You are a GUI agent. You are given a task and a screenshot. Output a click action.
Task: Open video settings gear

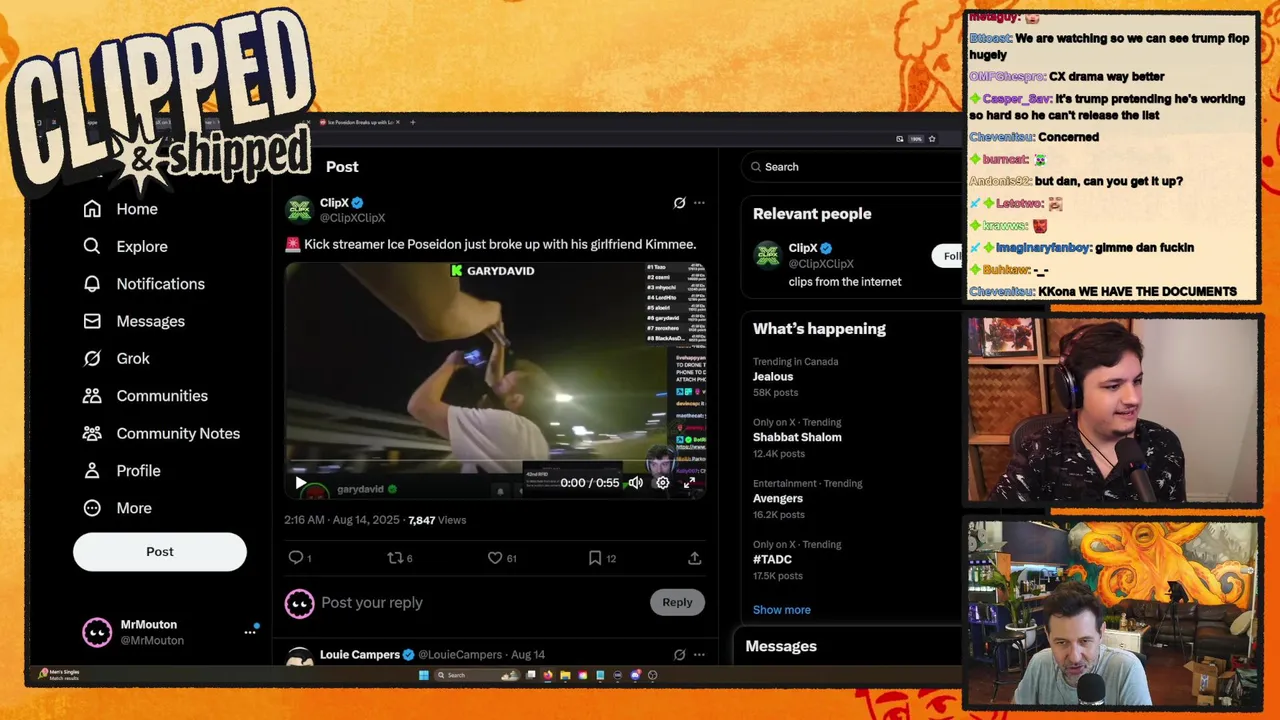(x=662, y=483)
